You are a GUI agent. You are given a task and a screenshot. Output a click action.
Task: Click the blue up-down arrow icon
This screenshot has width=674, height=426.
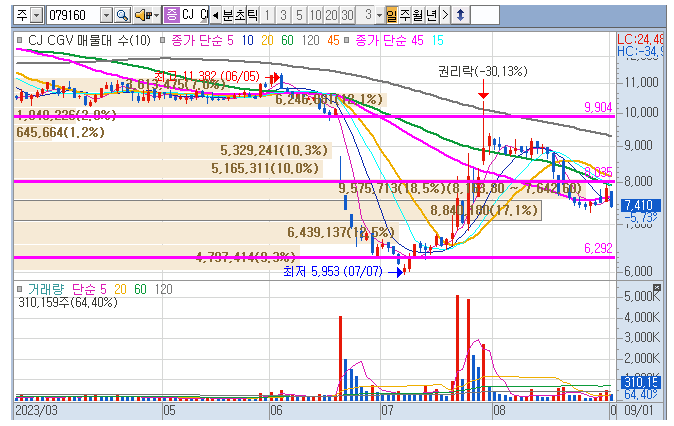(460, 15)
